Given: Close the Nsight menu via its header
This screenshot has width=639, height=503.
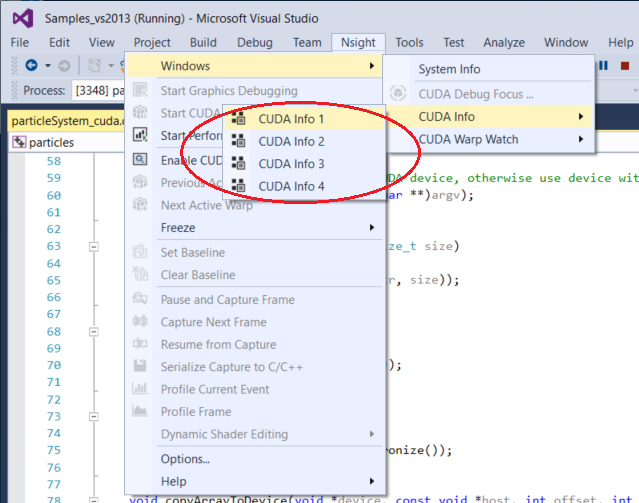Looking at the screenshot, I should (358, 42).
